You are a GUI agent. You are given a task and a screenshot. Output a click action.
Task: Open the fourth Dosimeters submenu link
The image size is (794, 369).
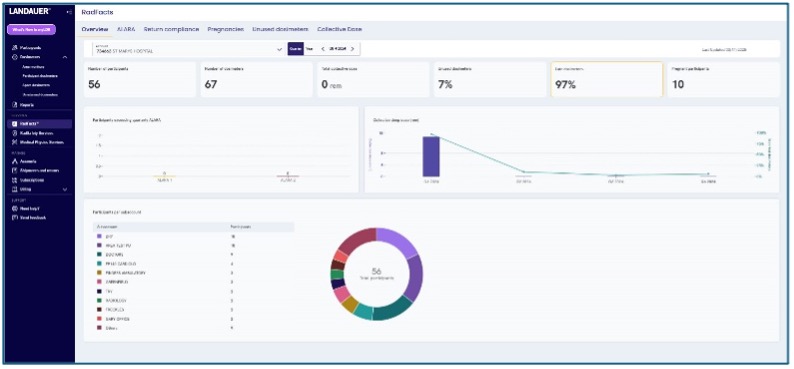coord(40,95)
